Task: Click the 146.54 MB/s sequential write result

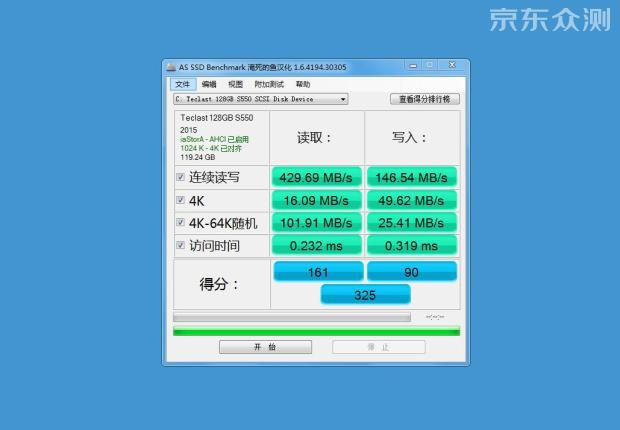Action: pyautogui.click(x=412, y=177)
